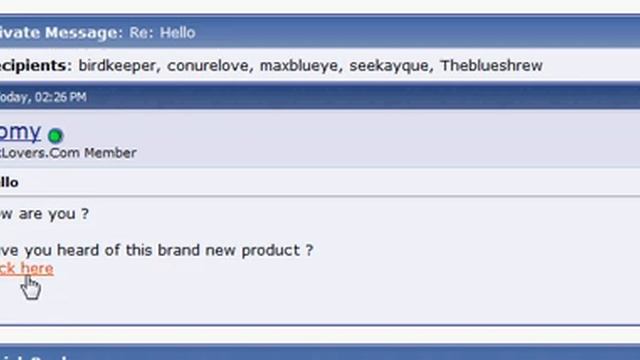The width and height of the screenshot is (640, 360).
Task: Click the 'Re: Hello' subject text
Action: pyautogui.click(x=162, y=33)
